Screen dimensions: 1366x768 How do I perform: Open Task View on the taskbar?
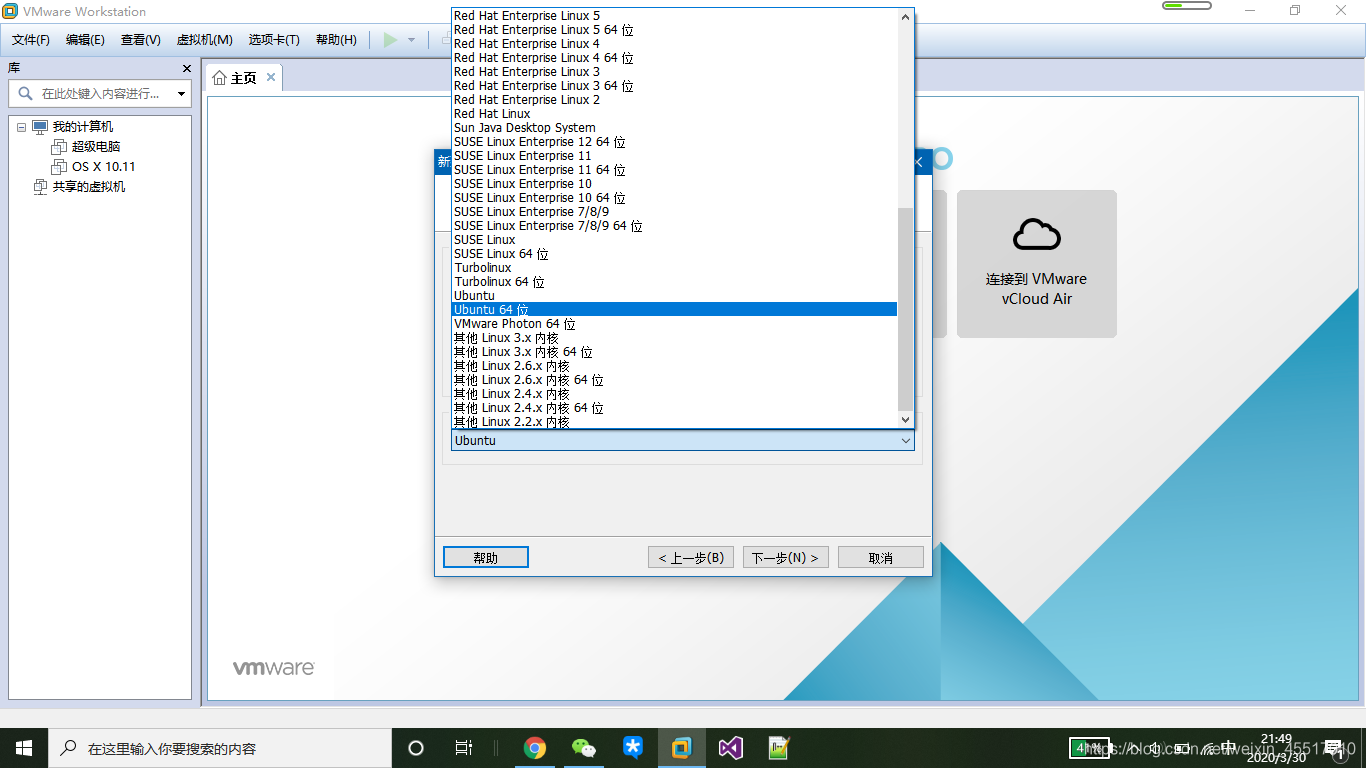tap(464, 748)
